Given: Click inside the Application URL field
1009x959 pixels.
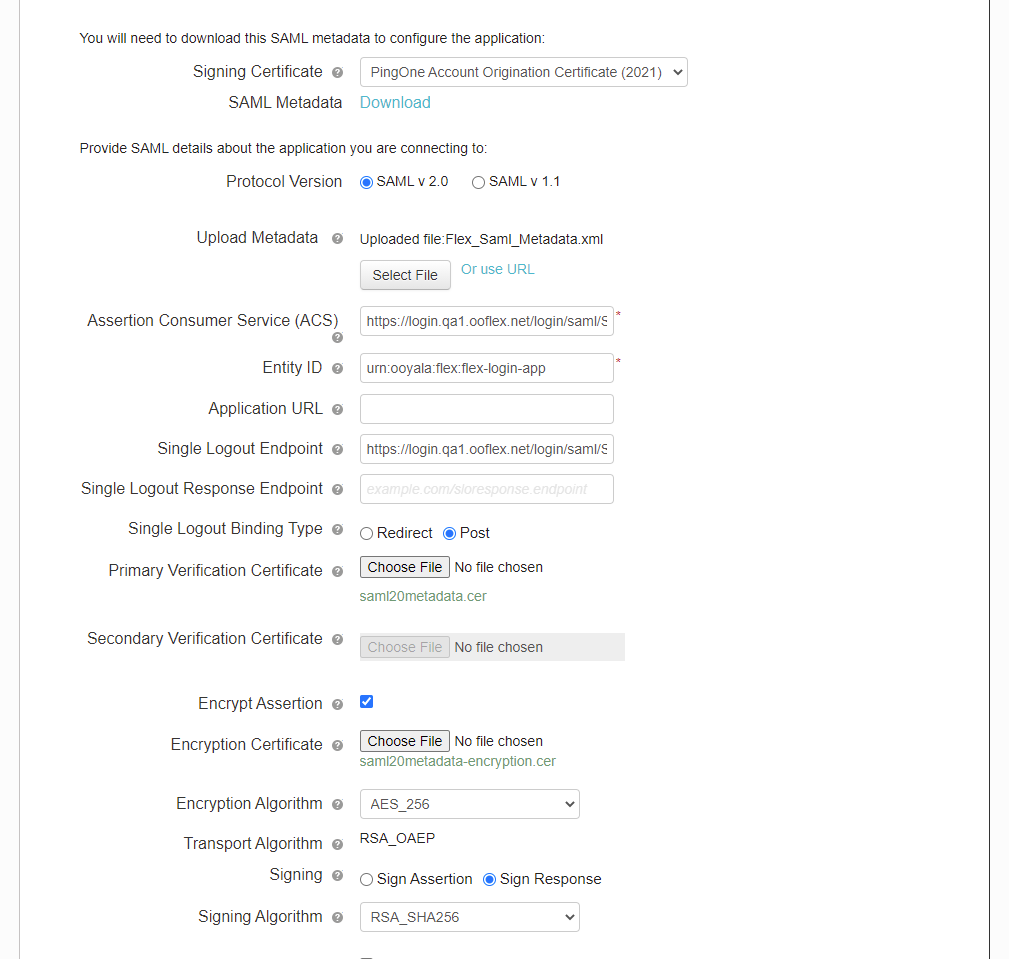Looking at the screenshot, I should pyautogui.click(x=486, y=409).
